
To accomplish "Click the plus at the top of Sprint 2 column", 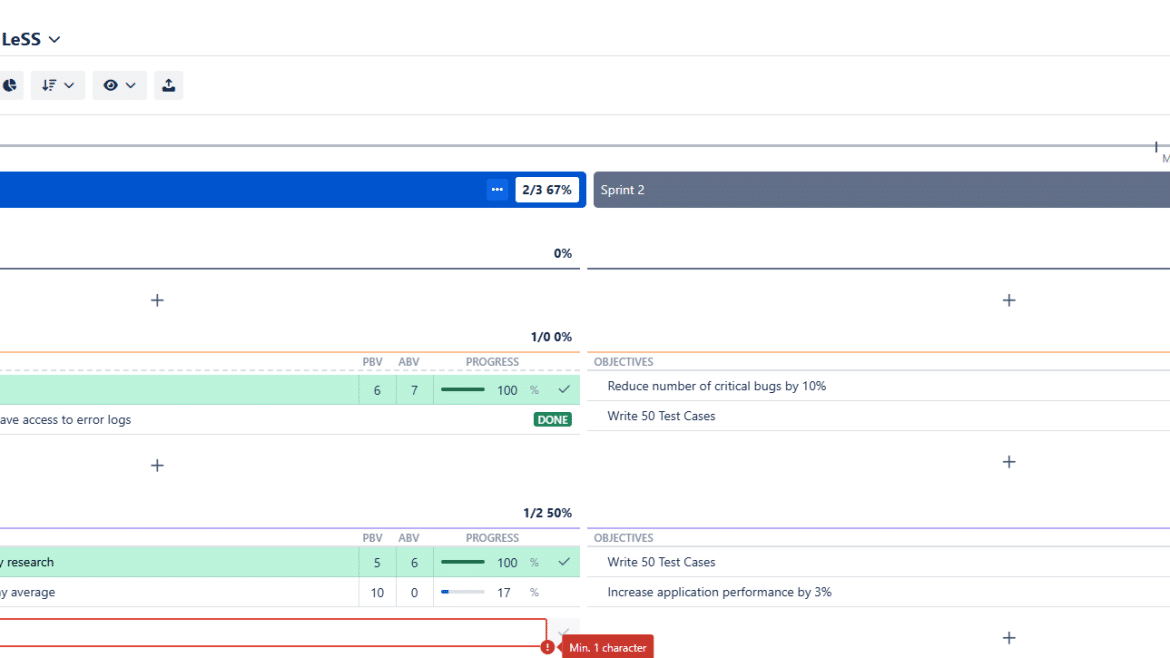I will [1008, 300].
